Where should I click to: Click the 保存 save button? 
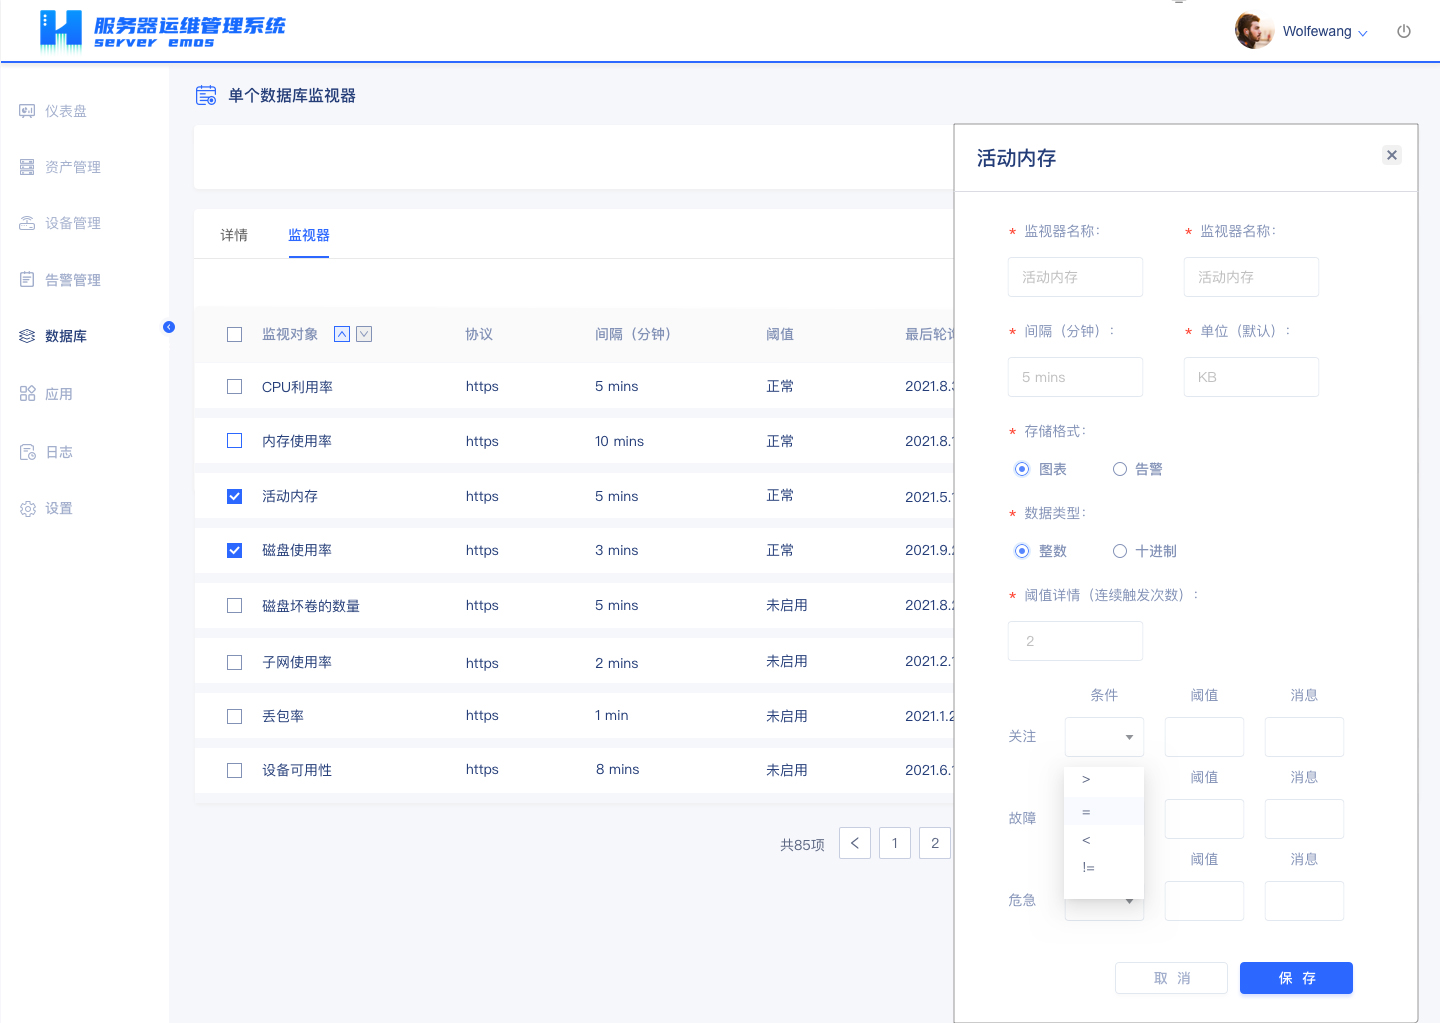coord(1296,978)
